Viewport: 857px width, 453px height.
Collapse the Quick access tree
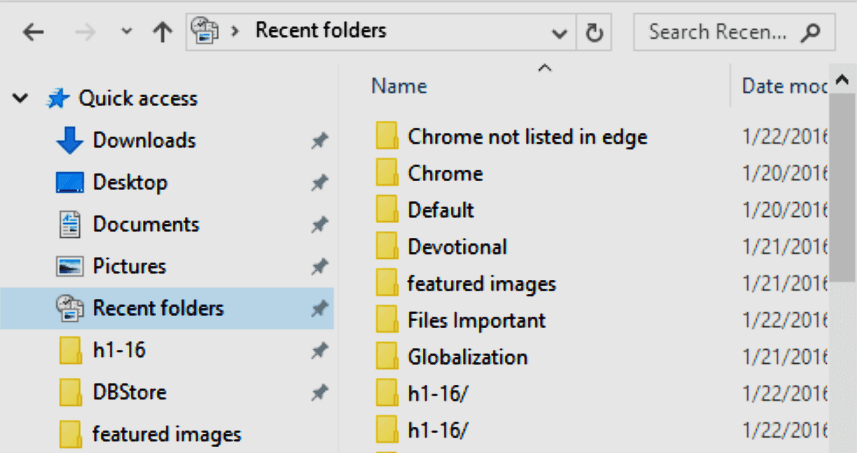click(x=19, y=99)
